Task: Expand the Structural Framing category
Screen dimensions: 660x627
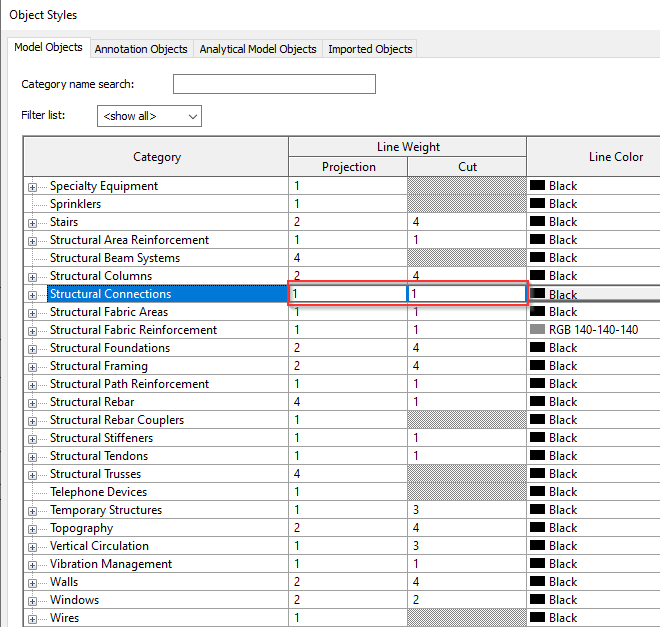Action: [33, 367]
